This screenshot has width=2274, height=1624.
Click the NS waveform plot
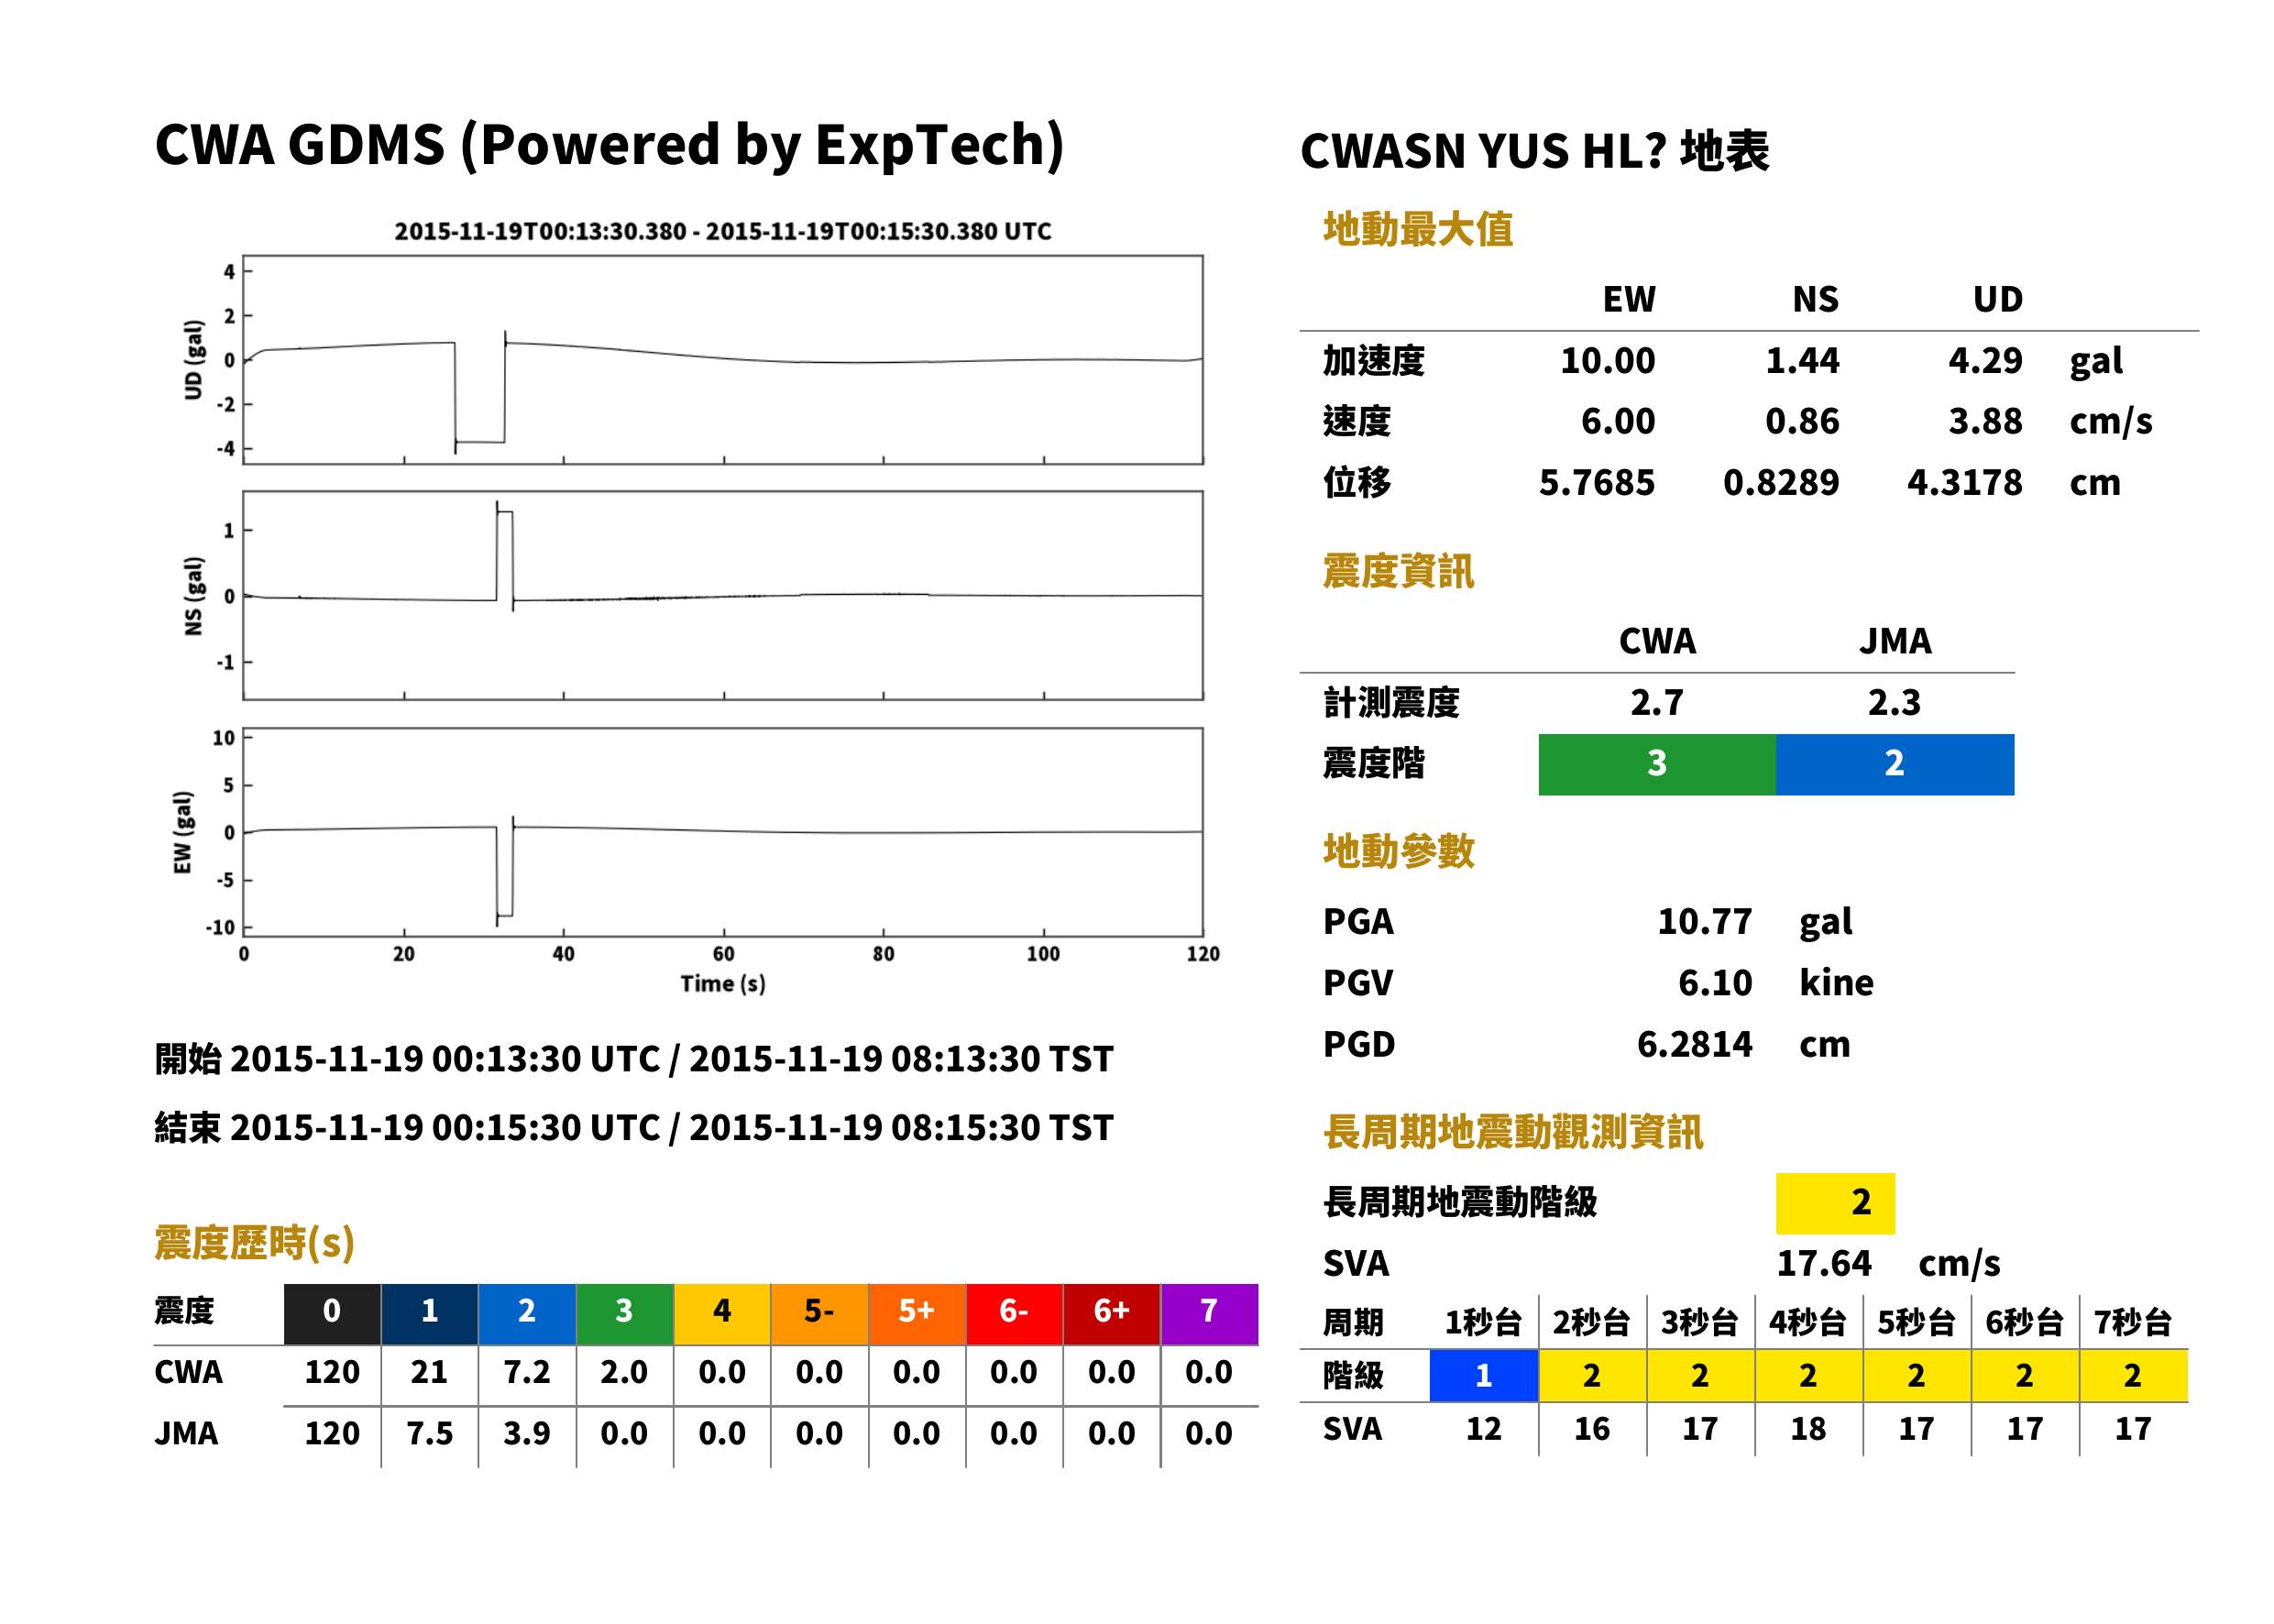(722, 595)
